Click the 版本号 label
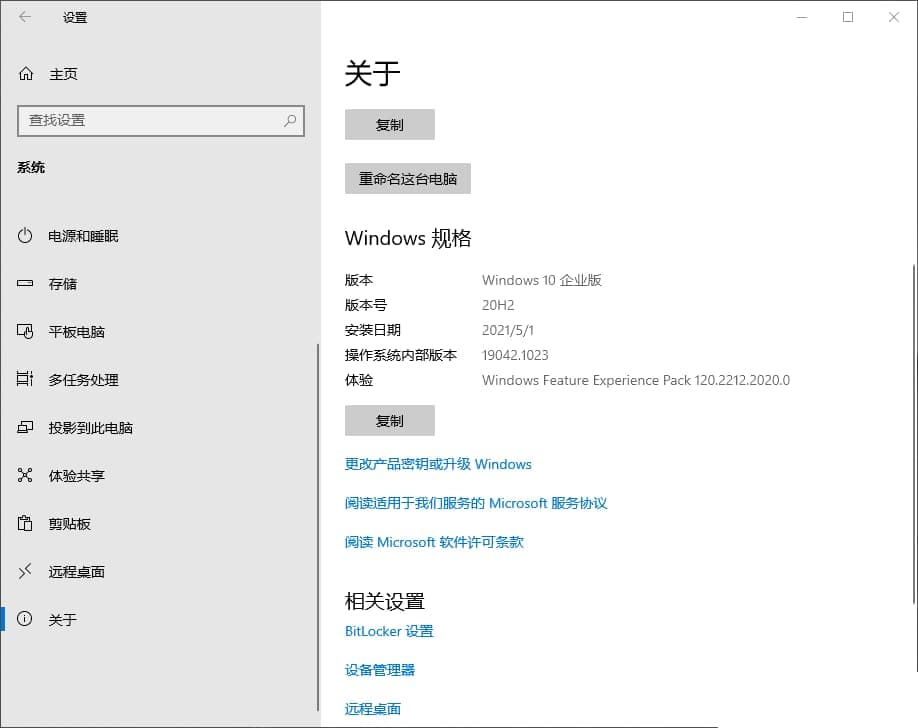 (x=366, y=305)
